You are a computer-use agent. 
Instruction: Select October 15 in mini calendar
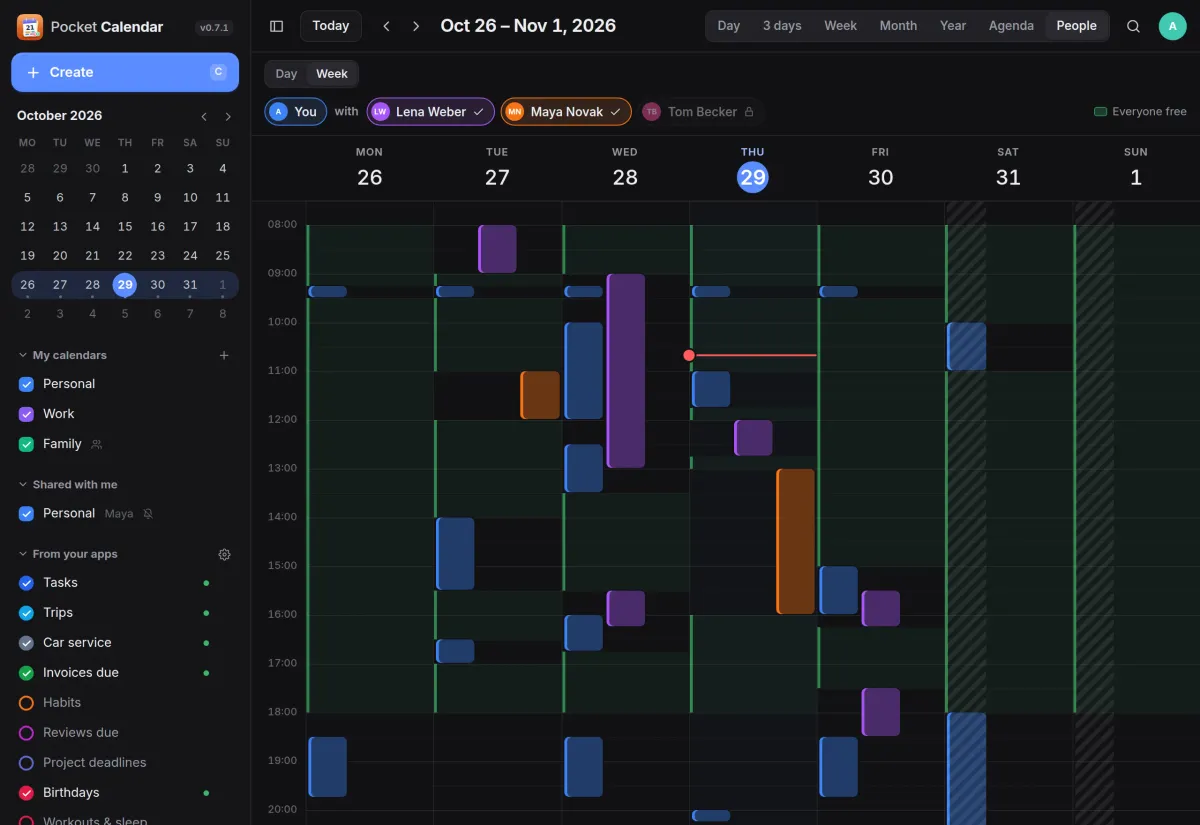tap(125, 227)
